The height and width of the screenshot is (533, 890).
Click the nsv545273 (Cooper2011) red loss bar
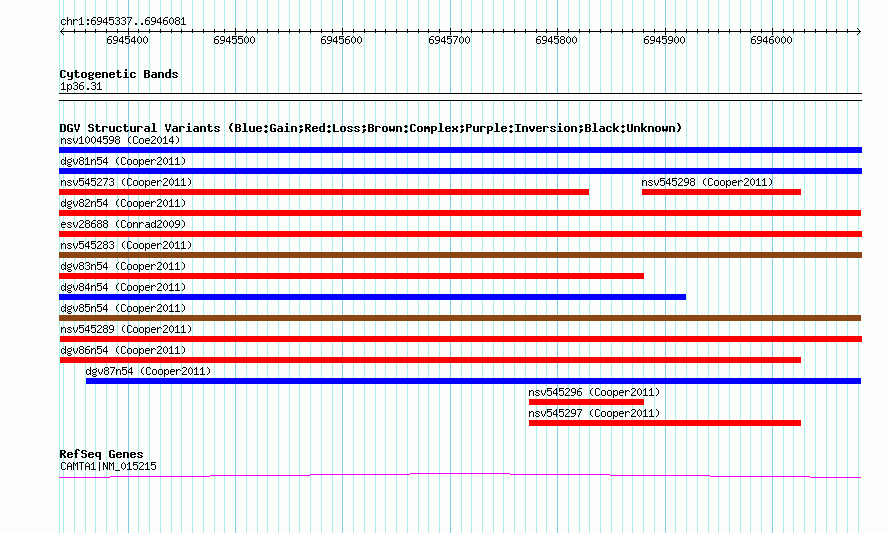324,192
